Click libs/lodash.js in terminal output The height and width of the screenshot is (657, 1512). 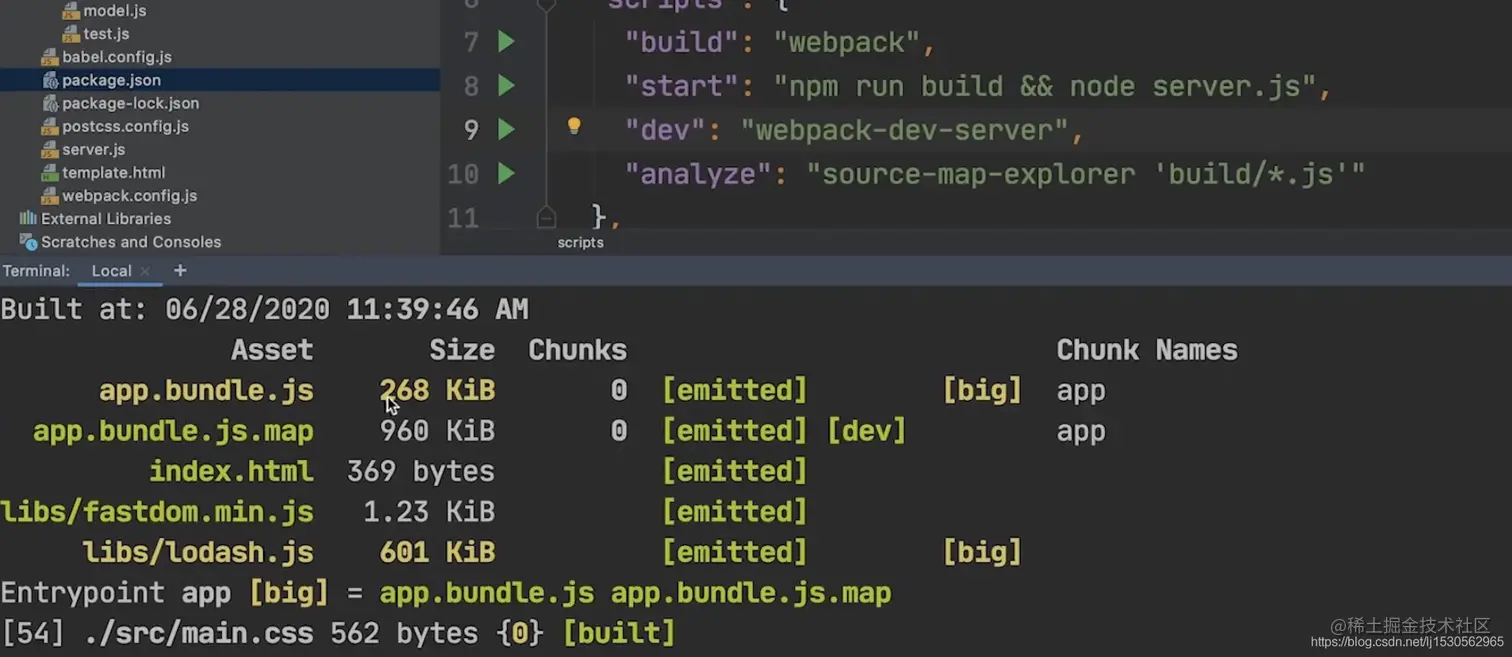[198, 552]
